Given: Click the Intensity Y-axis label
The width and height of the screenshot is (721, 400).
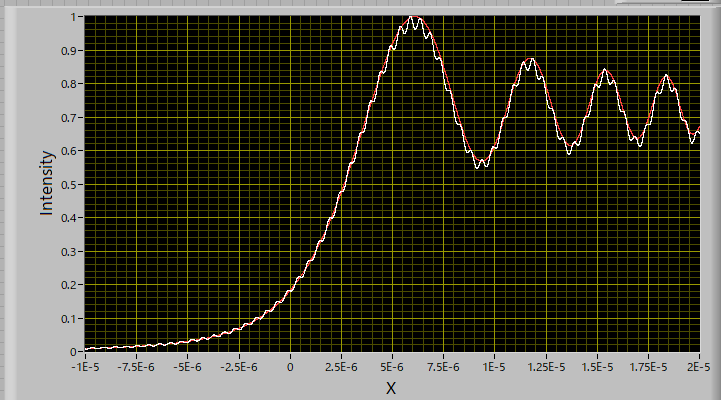Looking at the screenshot, I should pos(46,183).
